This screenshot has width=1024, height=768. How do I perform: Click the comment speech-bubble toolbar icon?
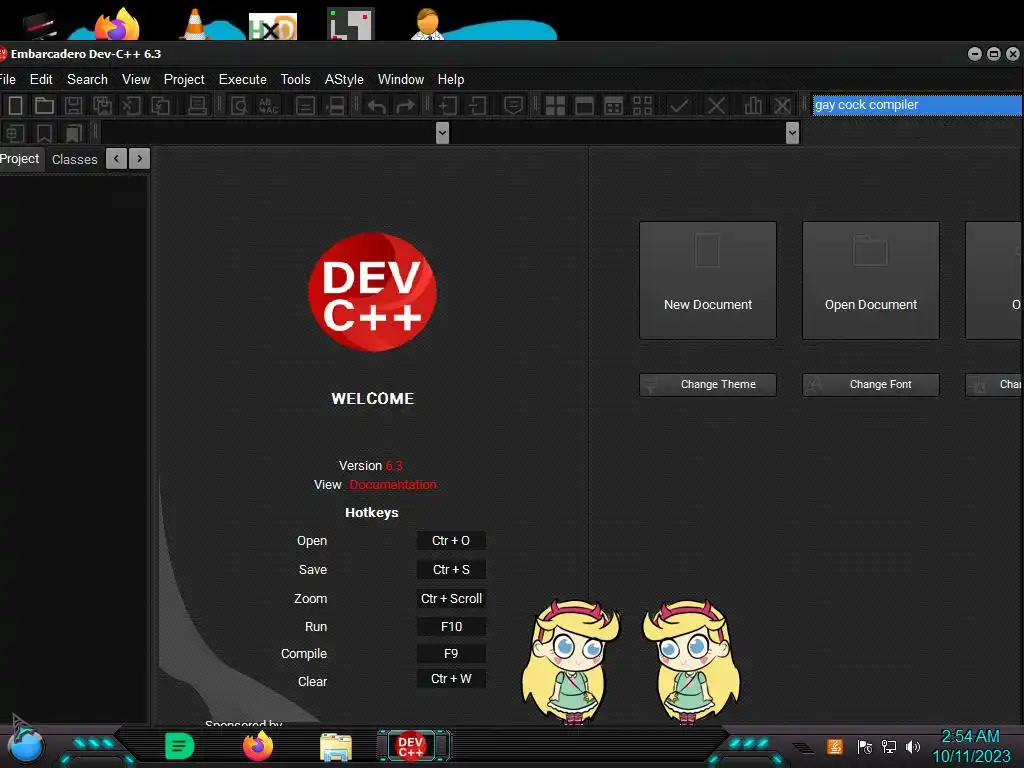click(513, 105)
